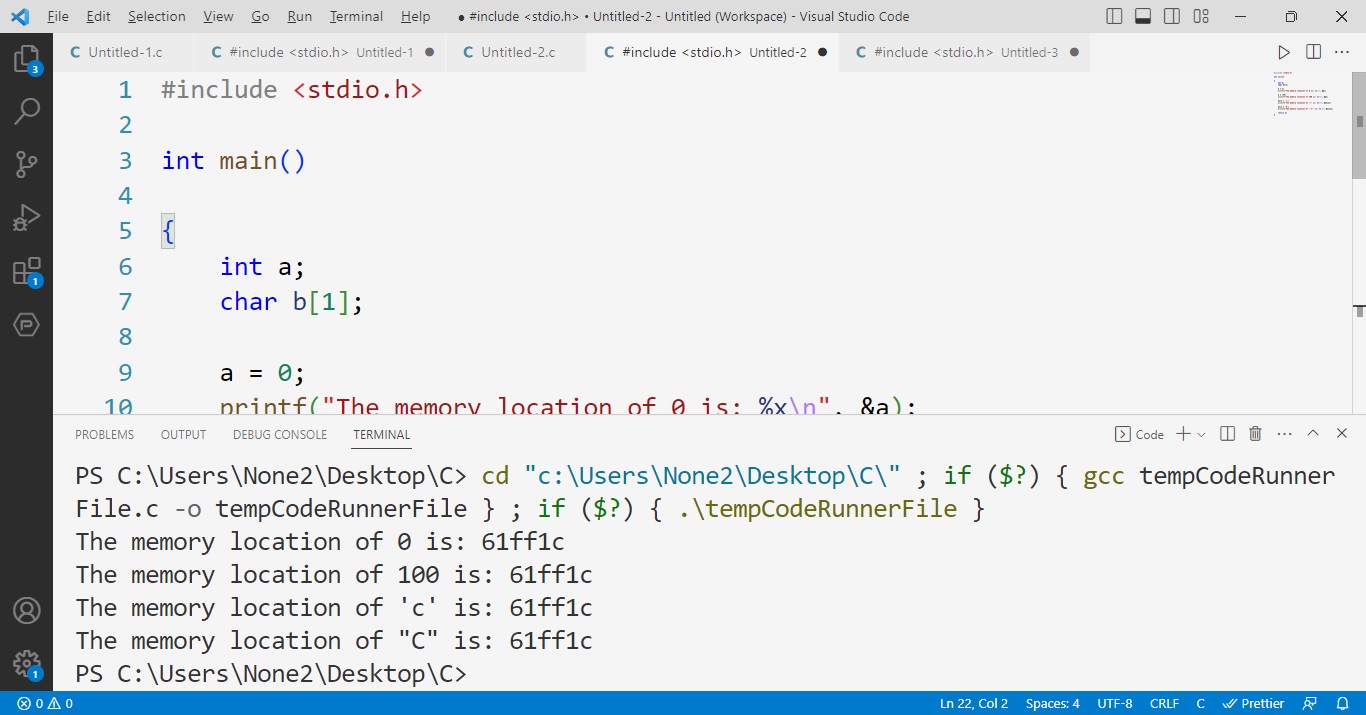1366x715 pixels.
Task: Split the terminal
Action: coord(1228,434)
